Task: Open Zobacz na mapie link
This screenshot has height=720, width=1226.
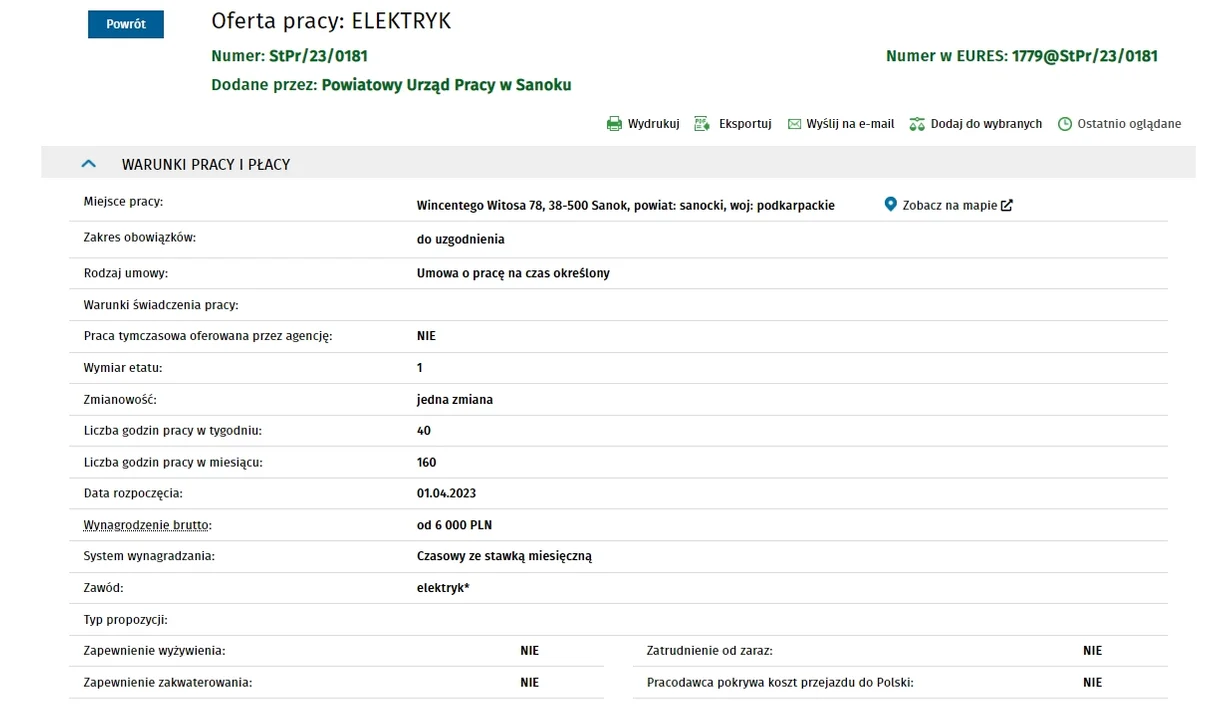Action: click(949, 206)
